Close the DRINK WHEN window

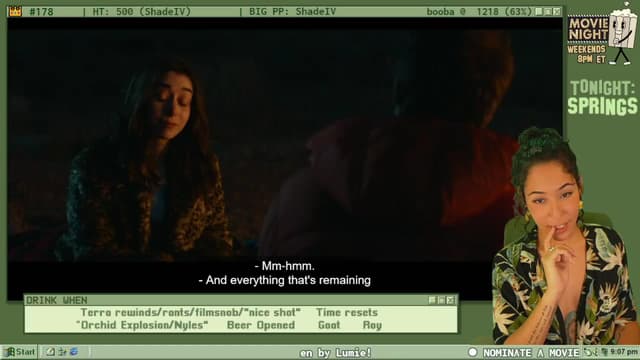click(x=451, y=300)
